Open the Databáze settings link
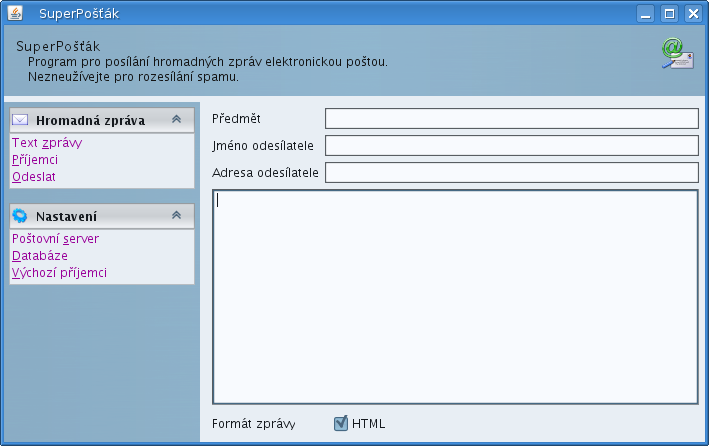709x446 pixels. pos(40,256)
